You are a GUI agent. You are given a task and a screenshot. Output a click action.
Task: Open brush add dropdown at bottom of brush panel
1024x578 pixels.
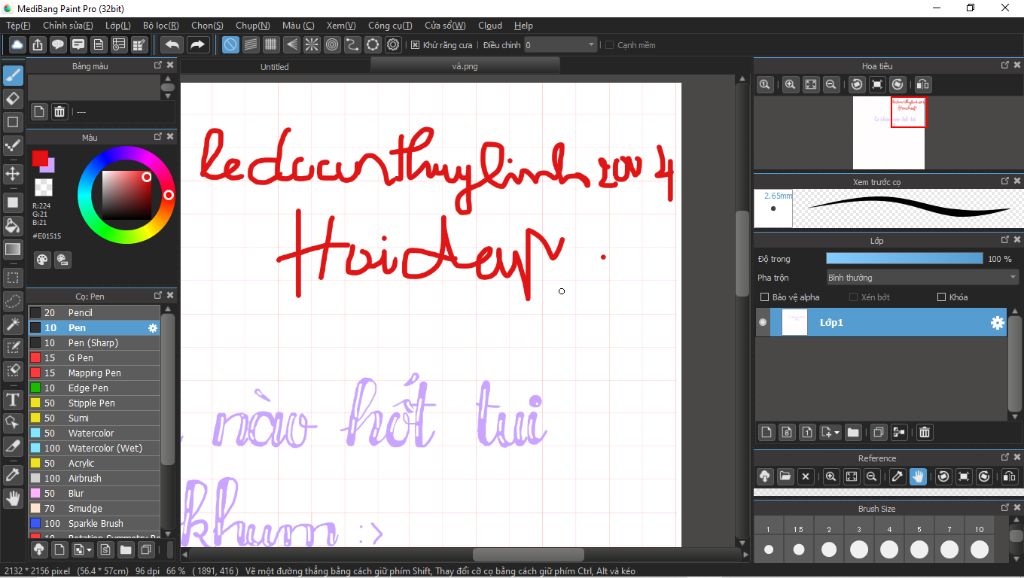pyautogui.click(x=82, y=550)
